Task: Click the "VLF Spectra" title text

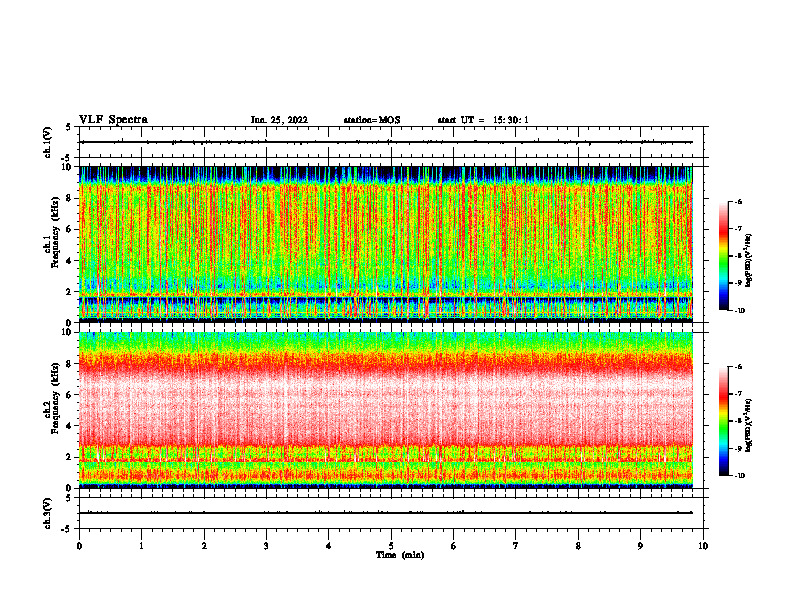Action: click(x=113, y=120)
